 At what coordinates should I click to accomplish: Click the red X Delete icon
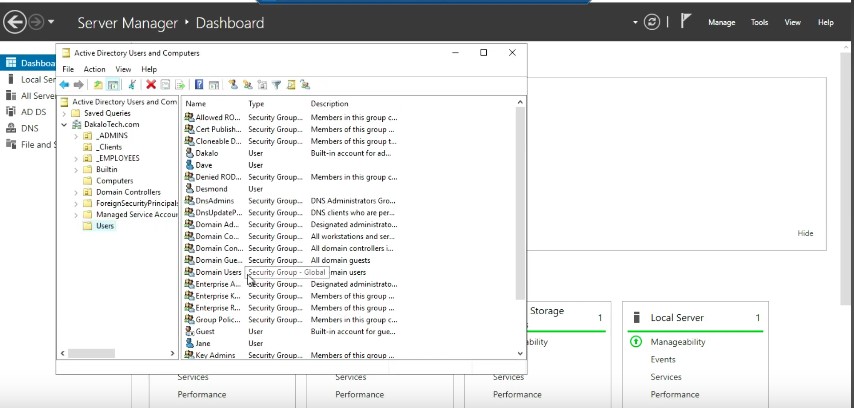point(151,84)
